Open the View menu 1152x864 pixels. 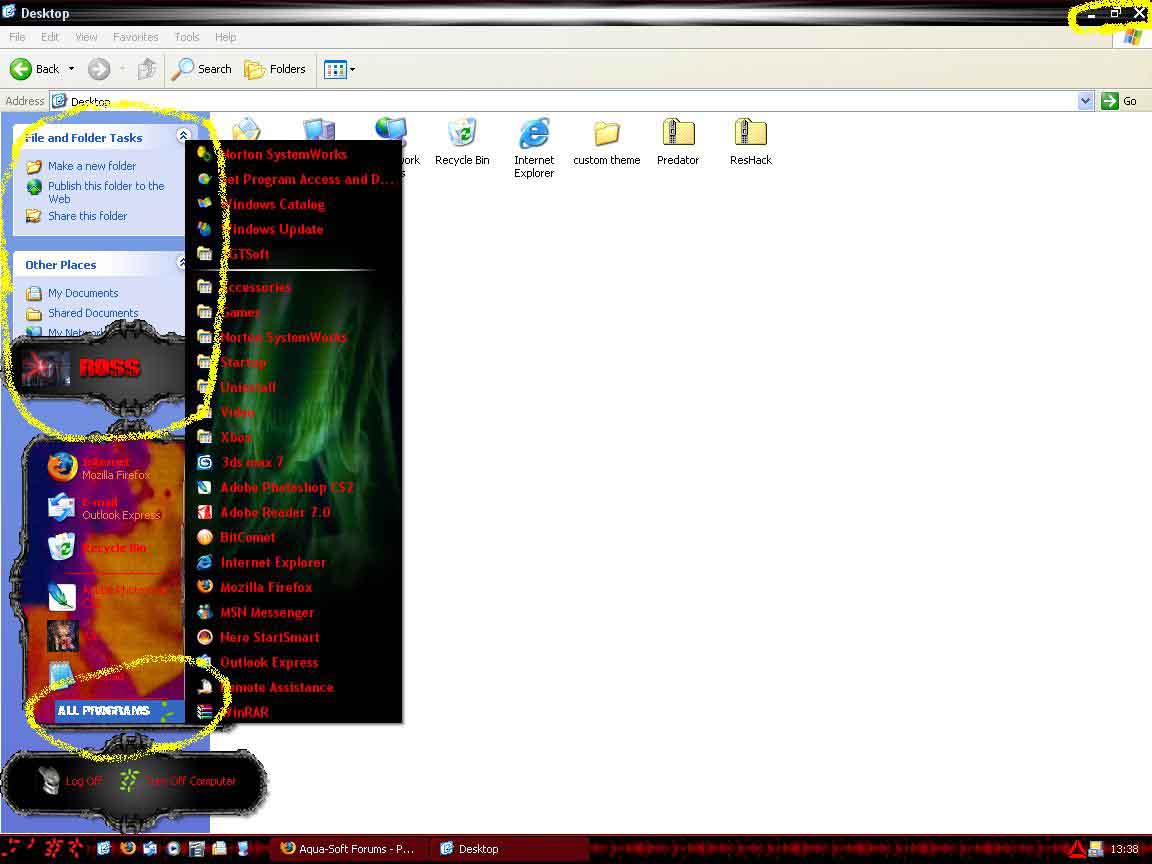(86, 37)
